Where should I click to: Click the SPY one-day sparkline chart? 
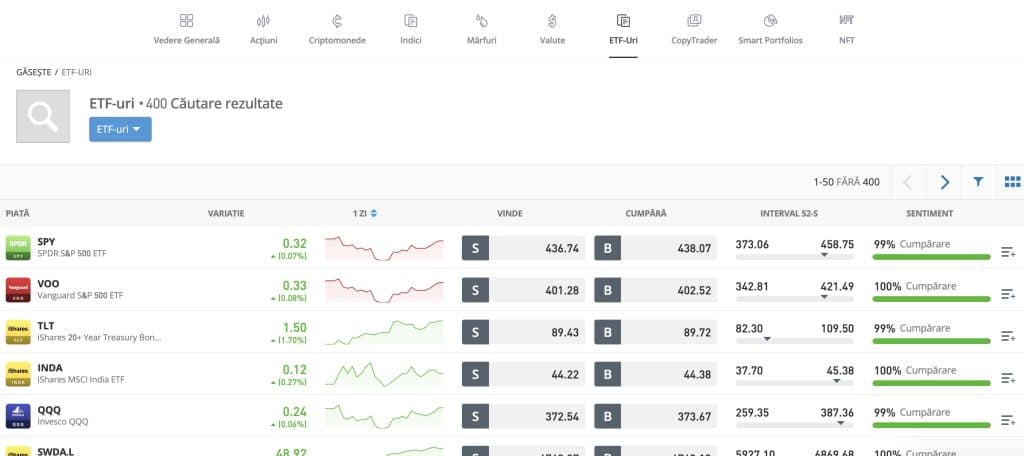[x=384, y=248]
